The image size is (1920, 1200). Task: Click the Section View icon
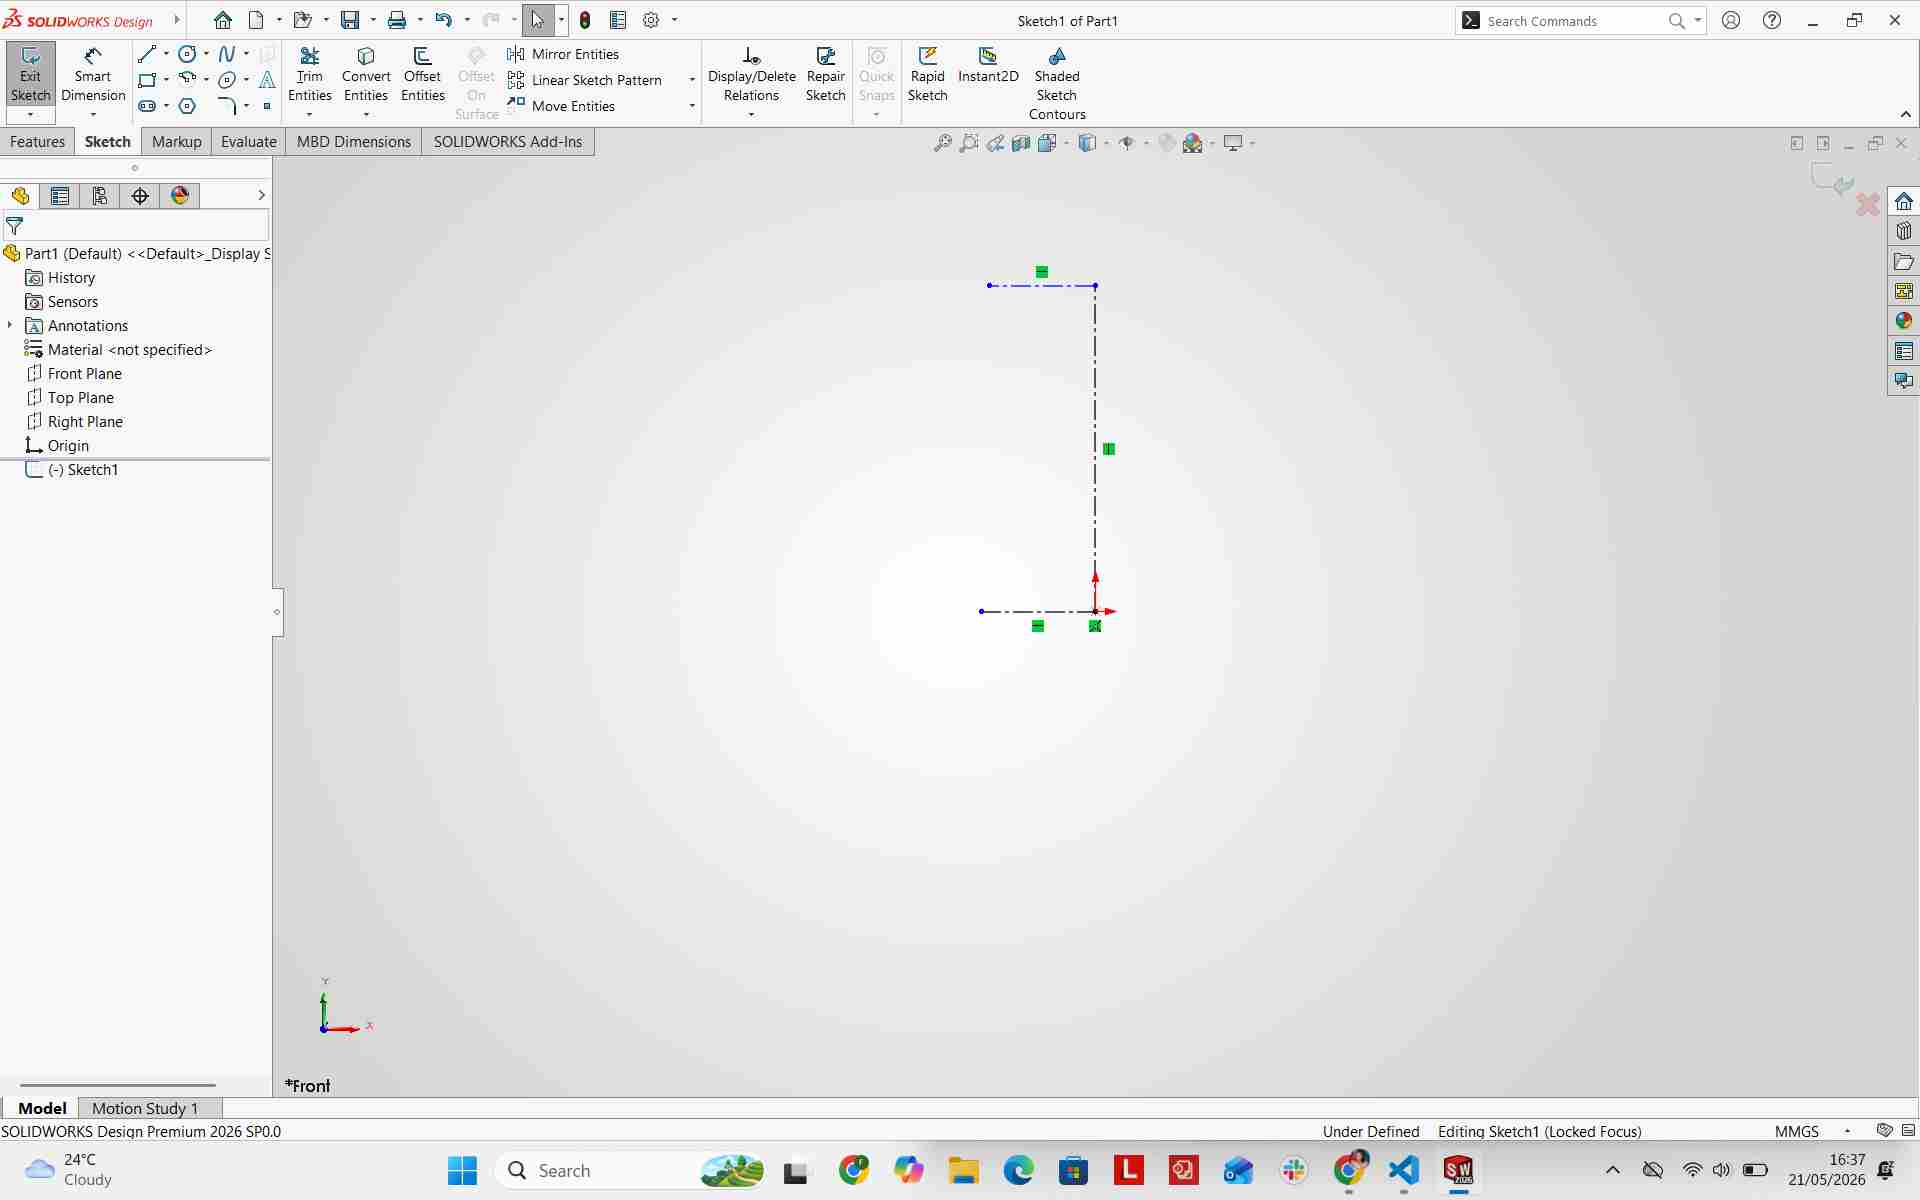pos(1021,143)
